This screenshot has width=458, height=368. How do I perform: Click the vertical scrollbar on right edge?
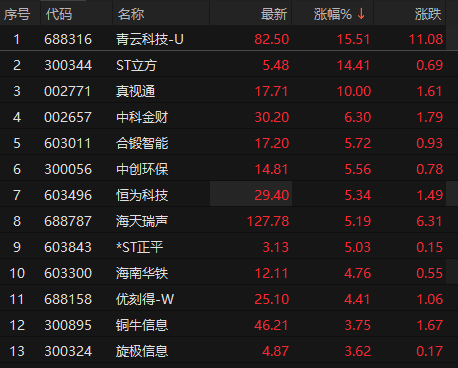452,193
